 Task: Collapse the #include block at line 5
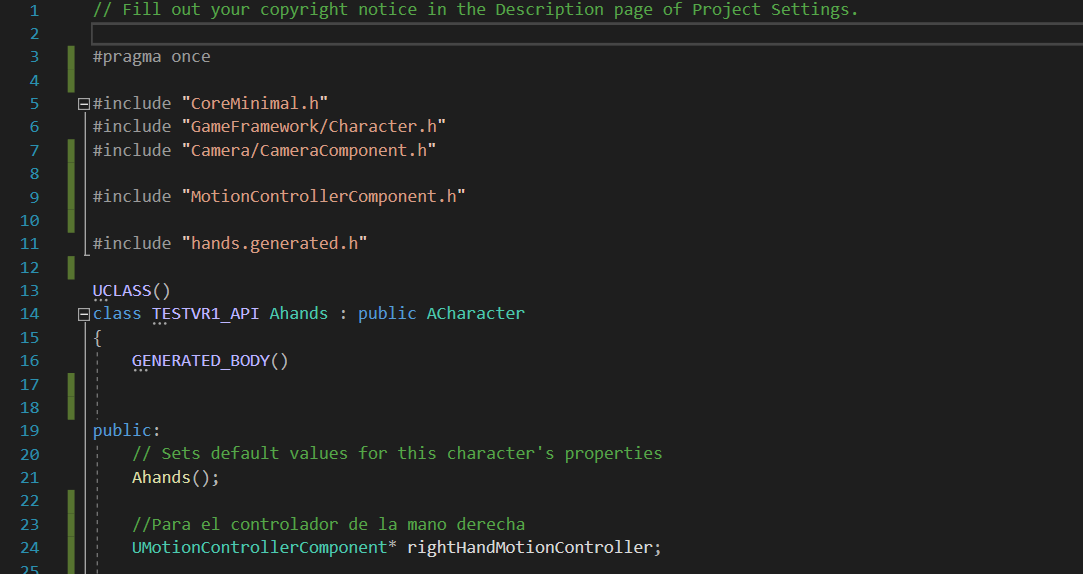[x=84, y=104]
